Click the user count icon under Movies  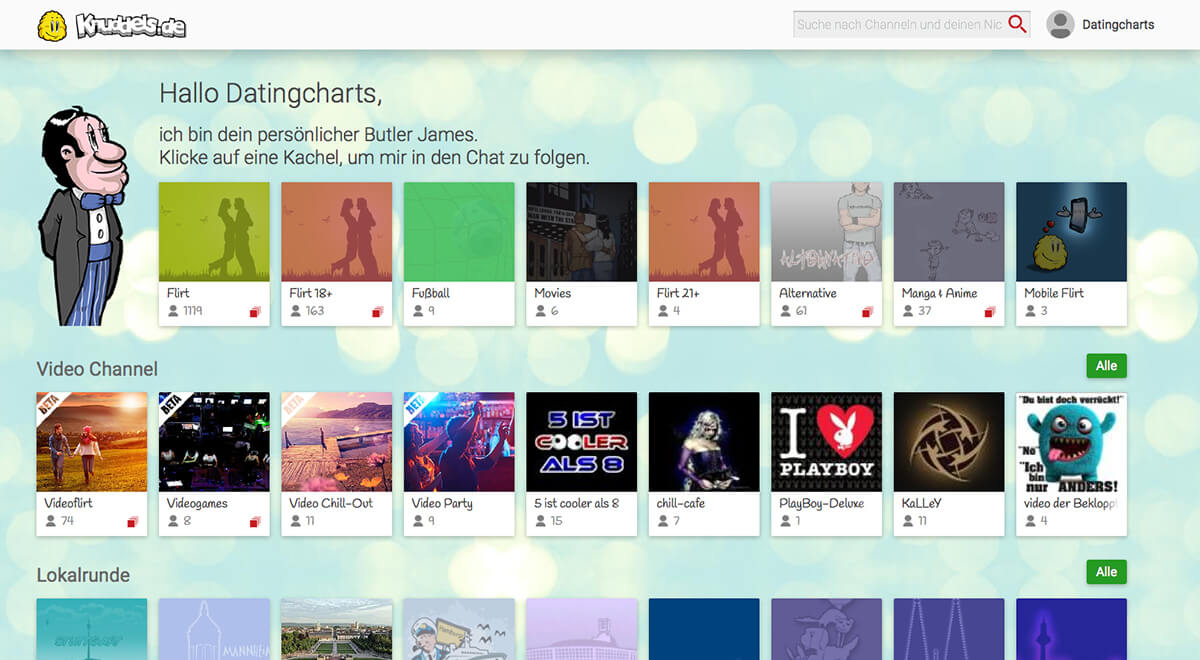540,311
